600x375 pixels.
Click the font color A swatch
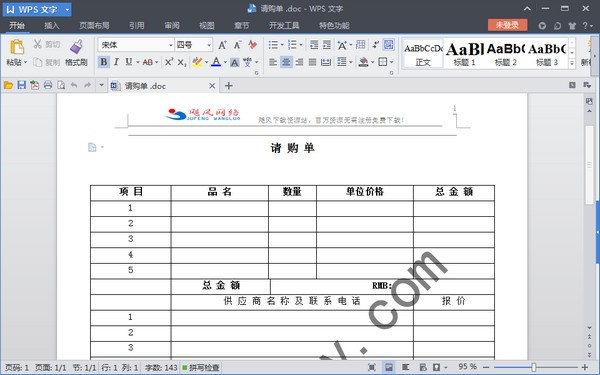[x=216, y=62]
